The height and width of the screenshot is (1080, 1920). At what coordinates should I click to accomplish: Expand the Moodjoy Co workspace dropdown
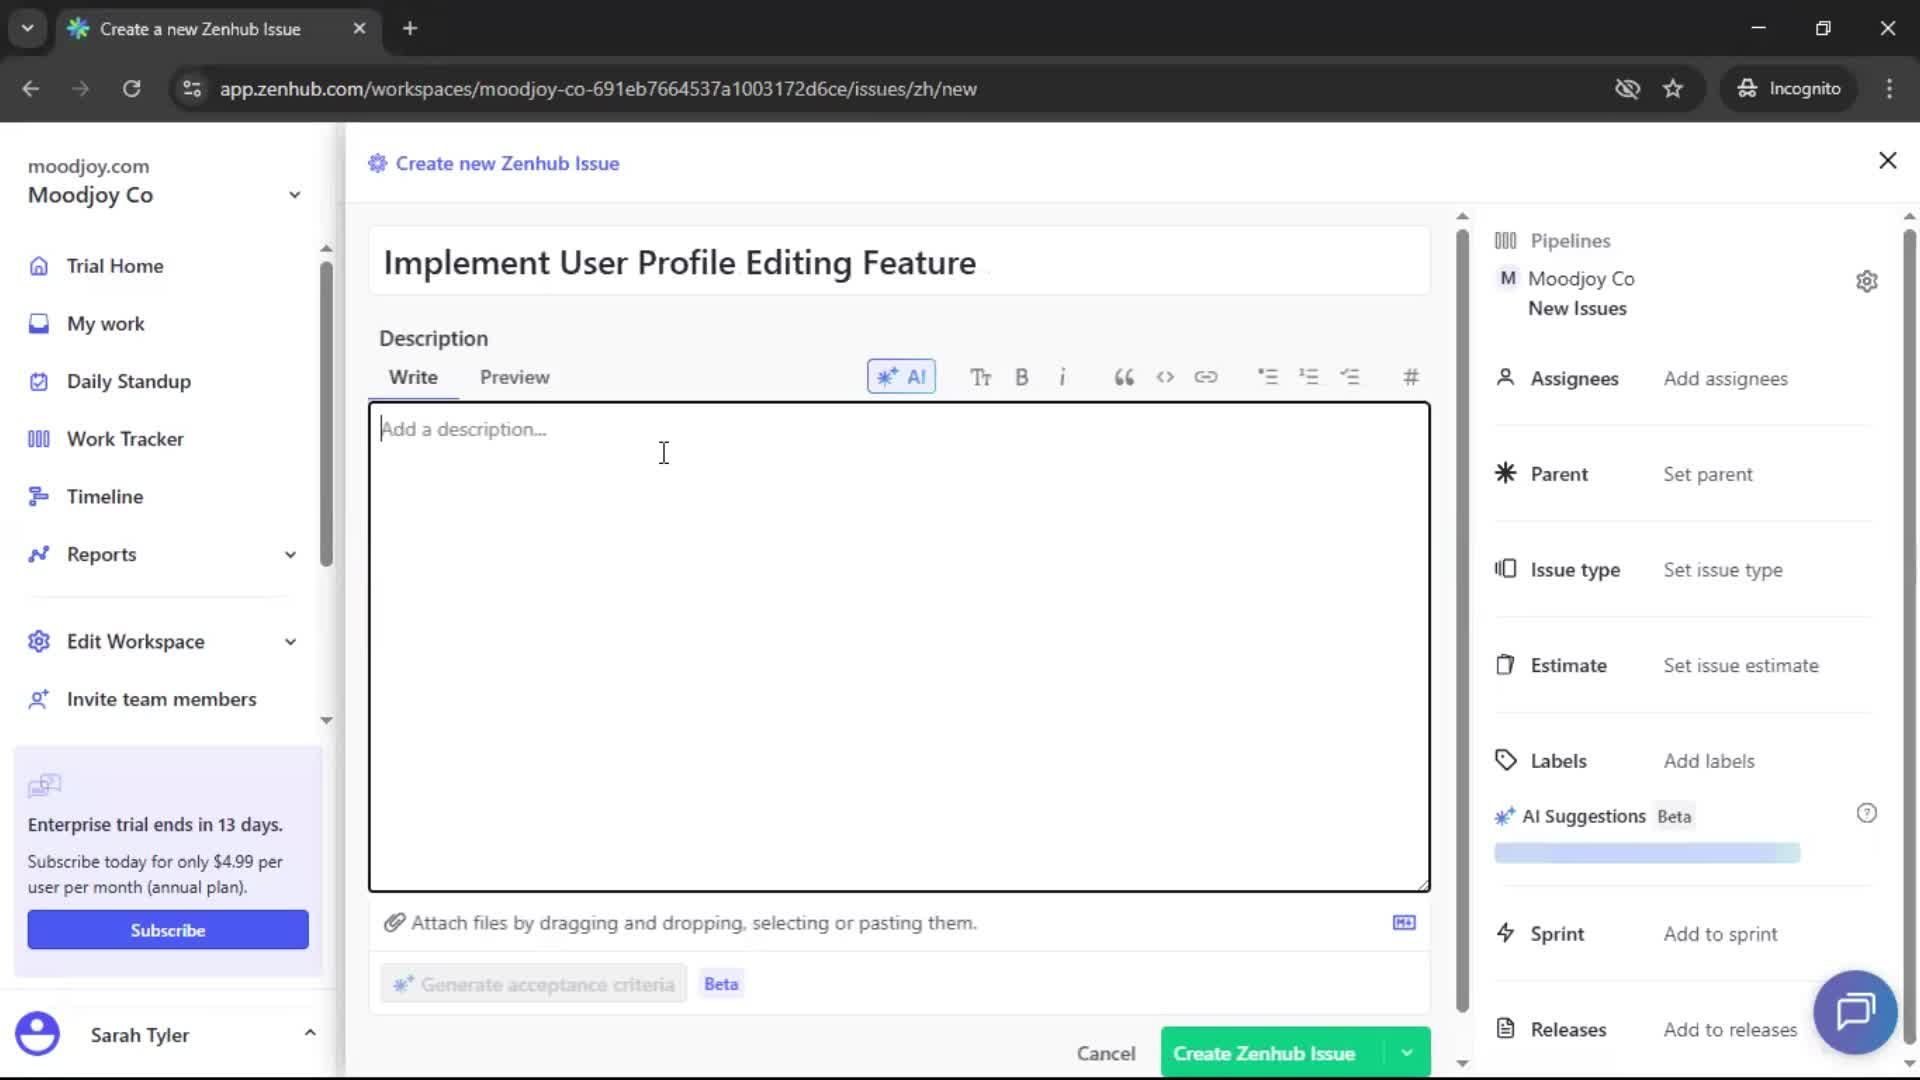pyautogui.click(x=294, y=195)
